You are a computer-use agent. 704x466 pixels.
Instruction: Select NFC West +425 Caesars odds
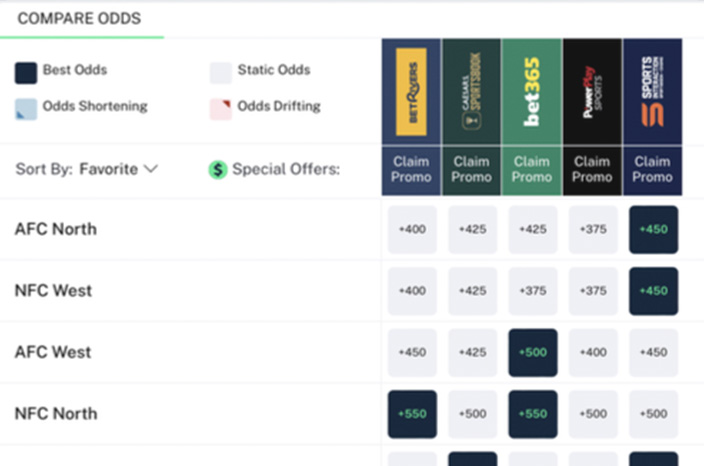point(472,291)
